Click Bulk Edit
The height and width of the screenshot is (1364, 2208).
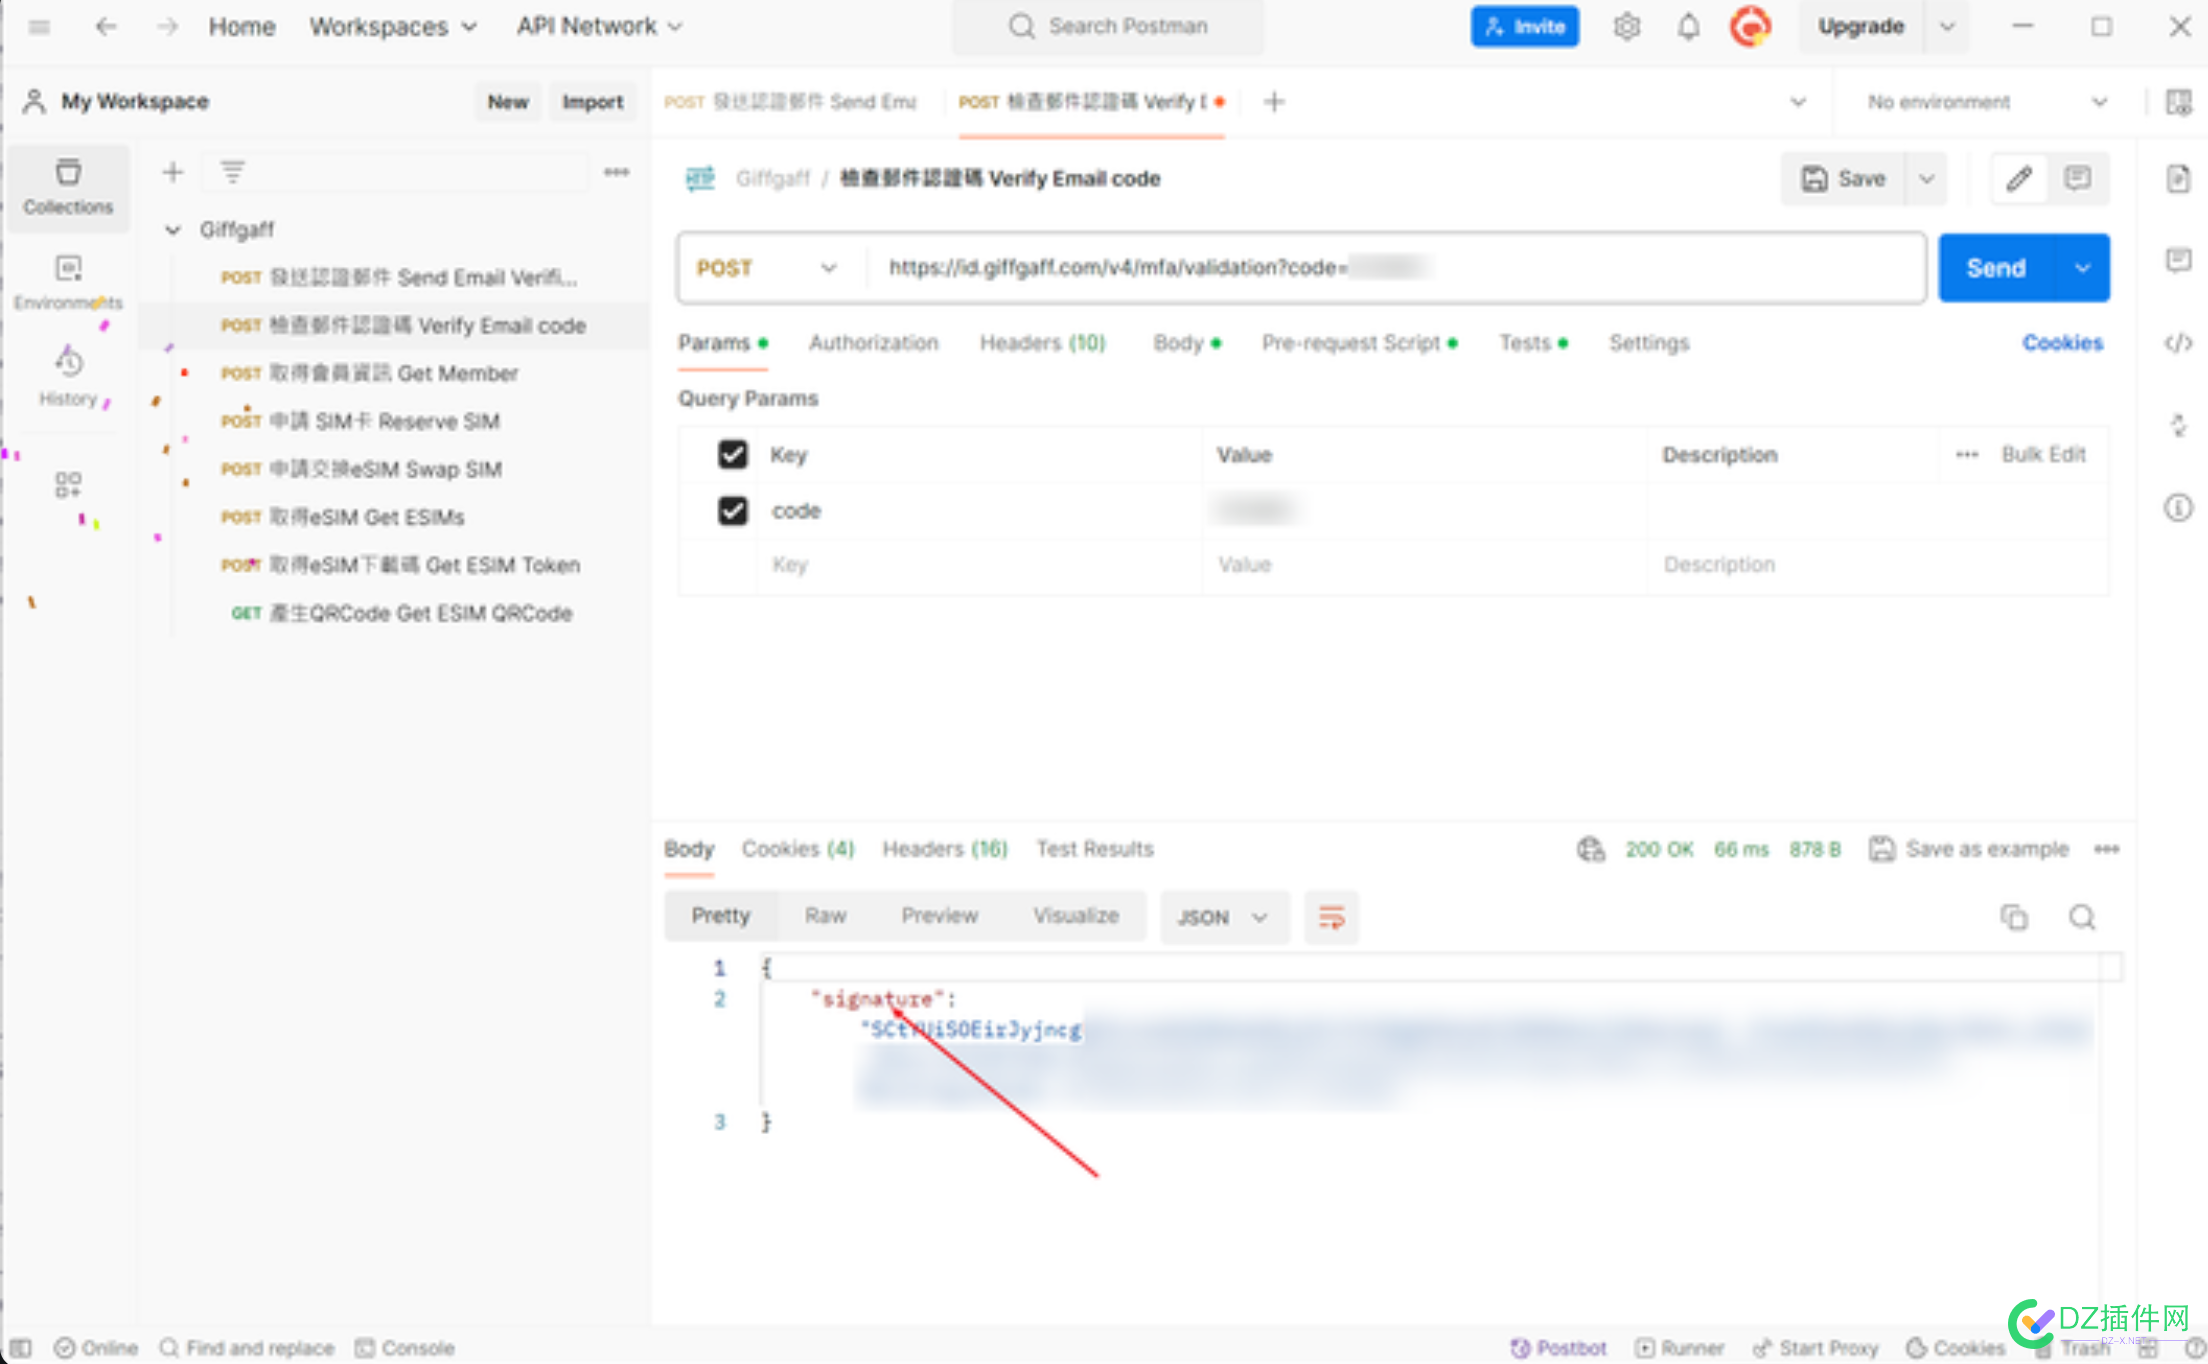click(x=2043, y=455)
